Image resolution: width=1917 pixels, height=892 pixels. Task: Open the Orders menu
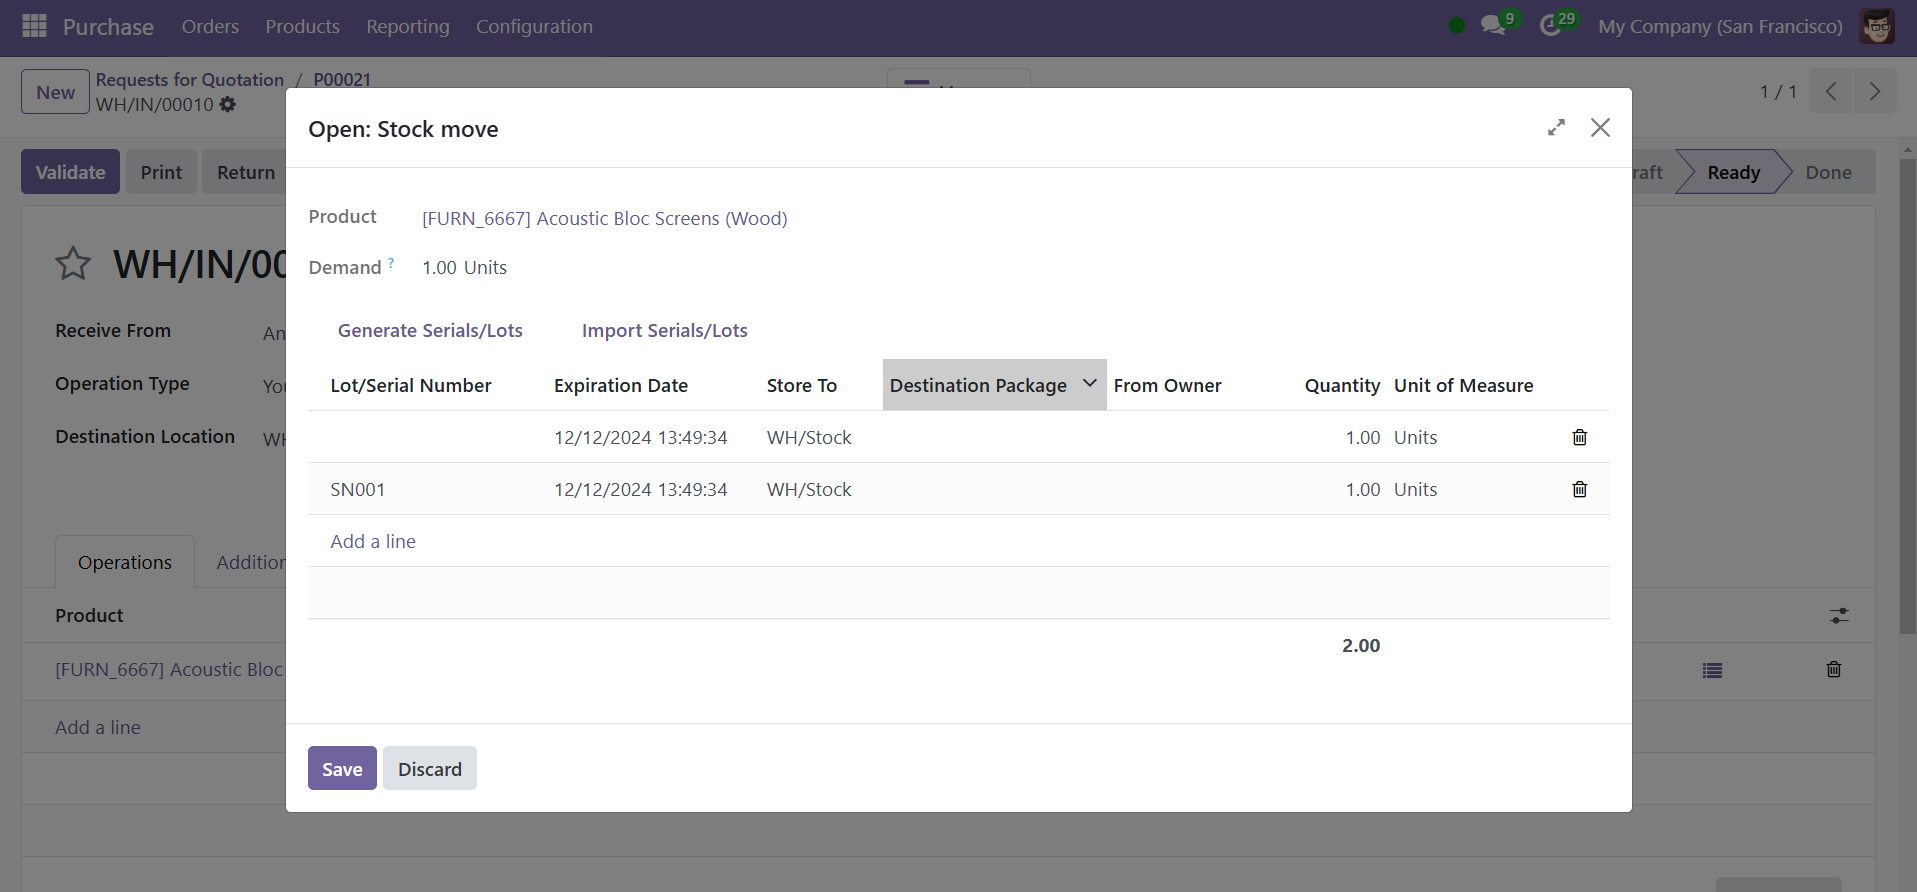[x=210, y=26]
